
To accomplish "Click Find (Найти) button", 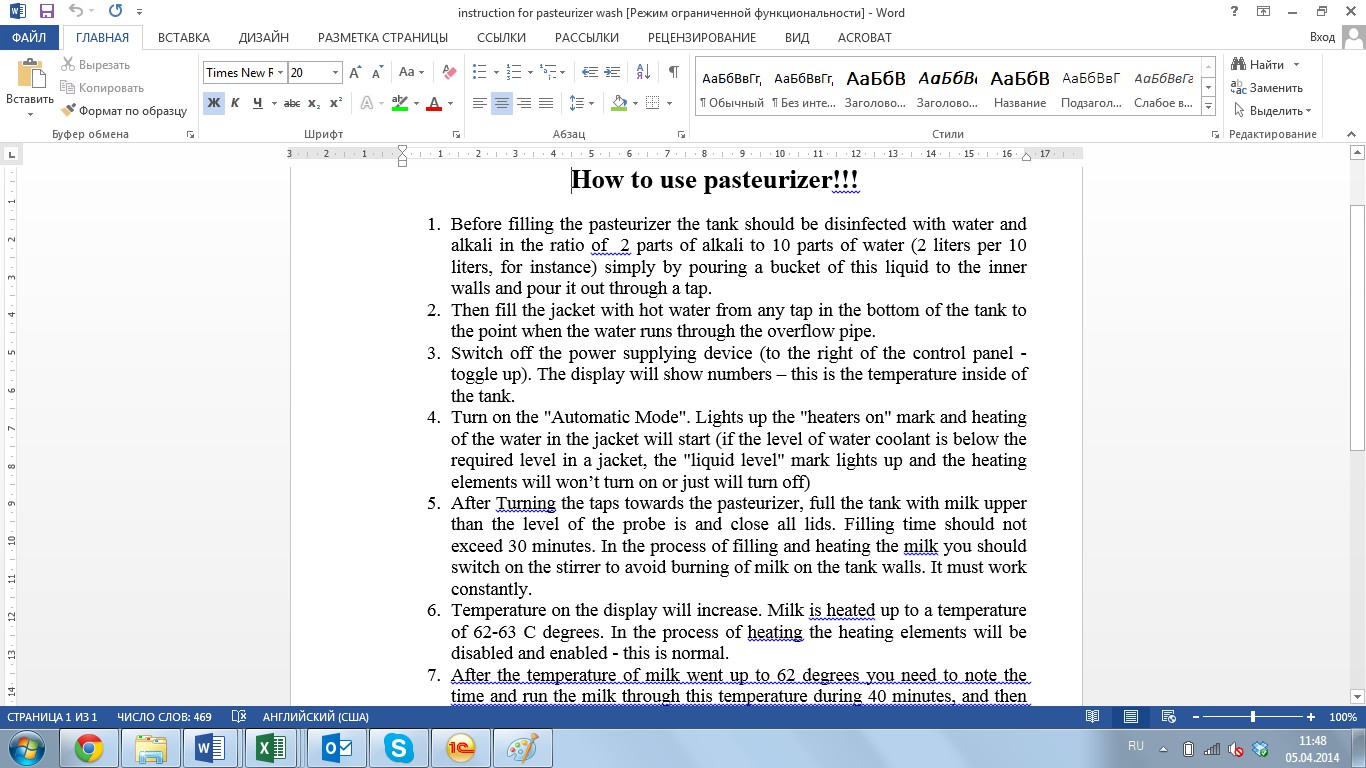I will 1258,65.
